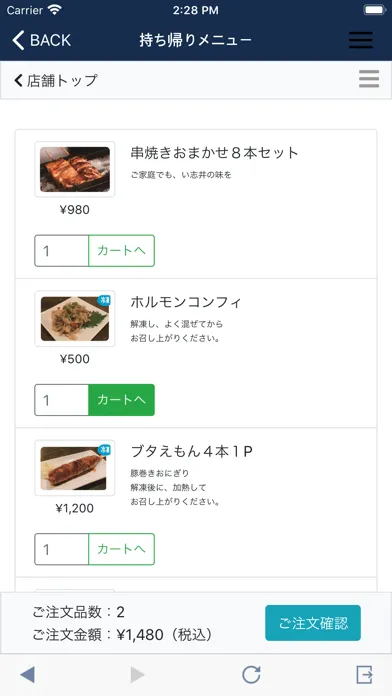Image resolution: width=392 pixels, height=696 pixels.
Task: Return to 店舗トップ
Action: (x=55, y=80)
